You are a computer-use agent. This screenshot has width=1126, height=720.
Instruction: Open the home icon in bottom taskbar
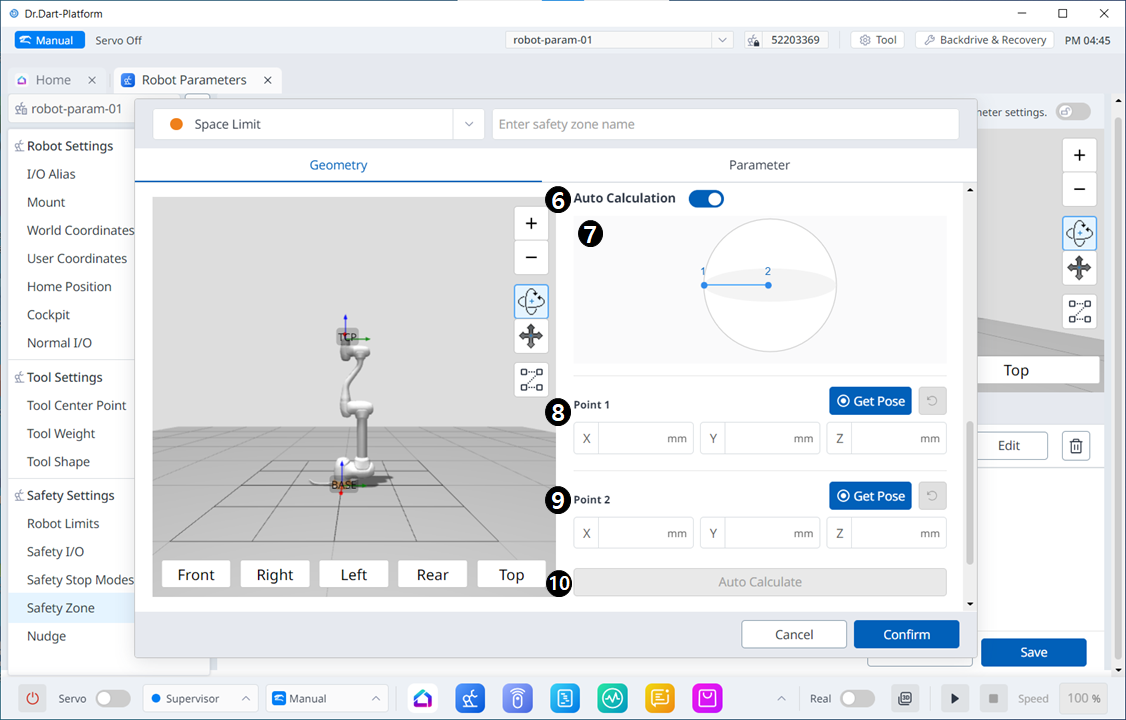[423, 698]
